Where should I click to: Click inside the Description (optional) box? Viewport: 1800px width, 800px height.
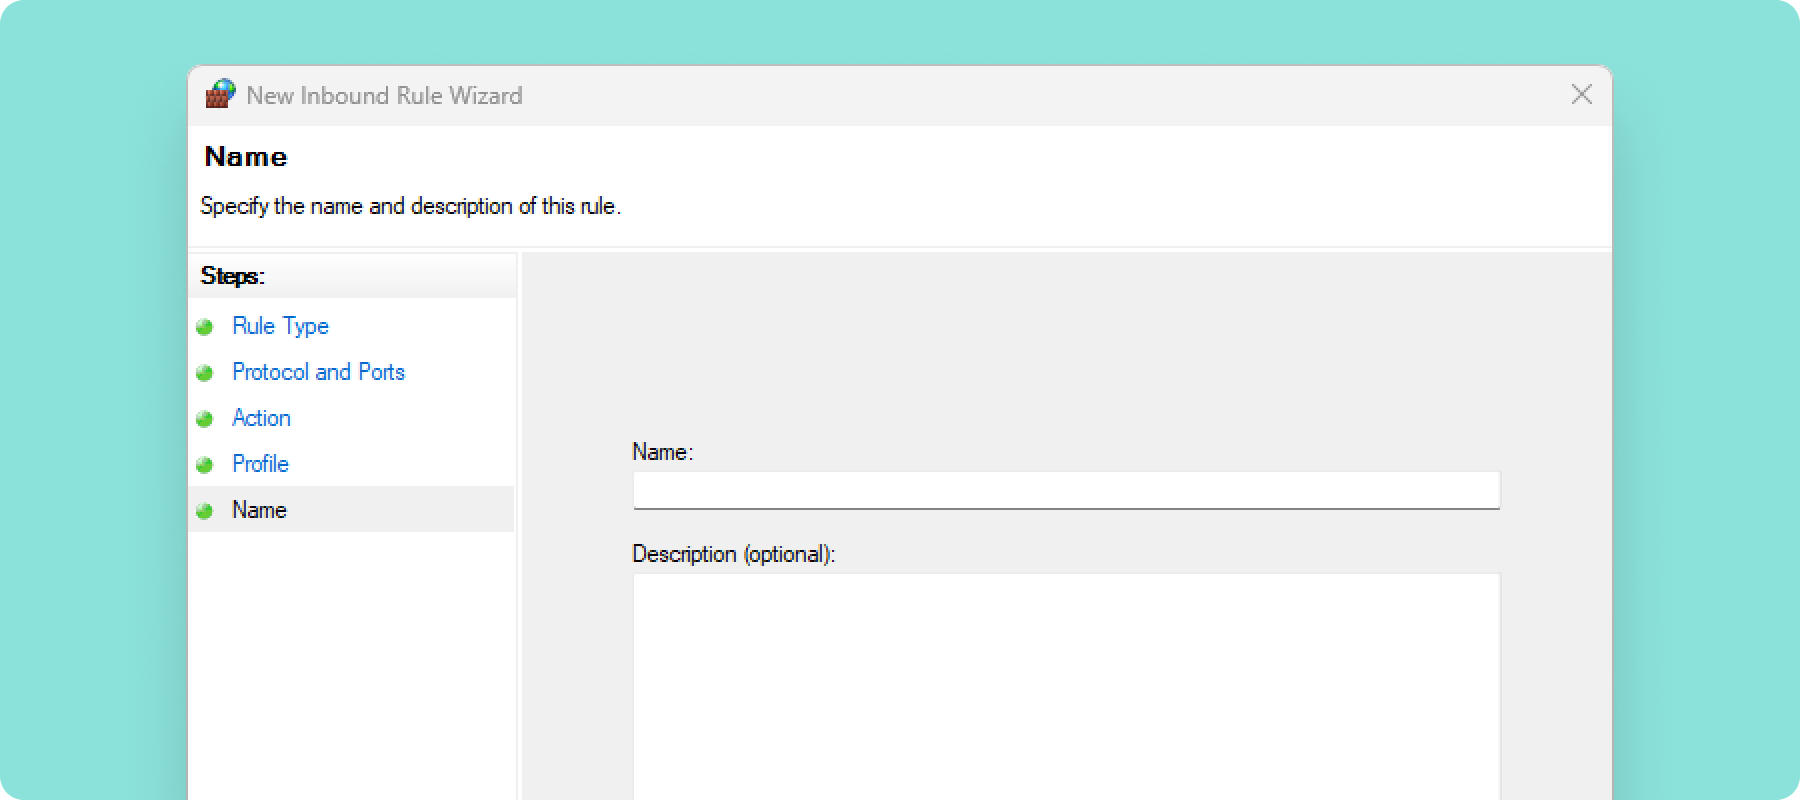pos(1066,686)
